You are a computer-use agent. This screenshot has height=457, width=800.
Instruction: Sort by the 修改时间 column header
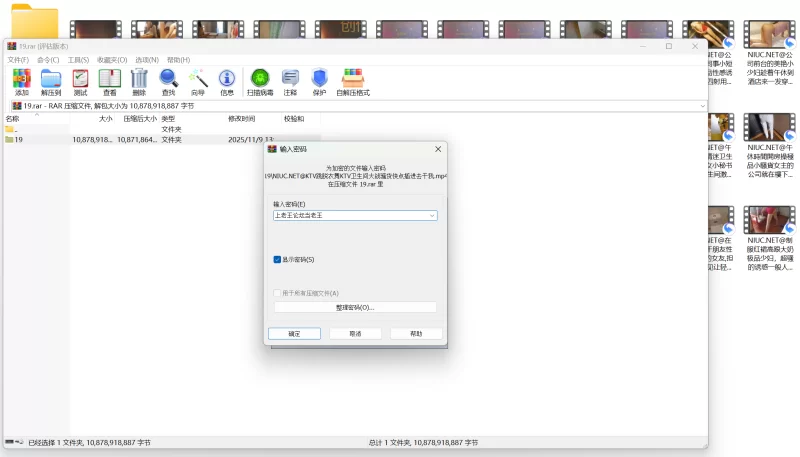pos(241,118)
